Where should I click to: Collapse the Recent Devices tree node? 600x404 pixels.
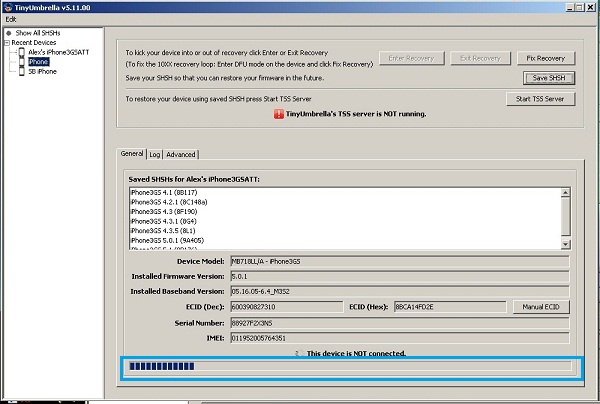click(x=7, y=43)
